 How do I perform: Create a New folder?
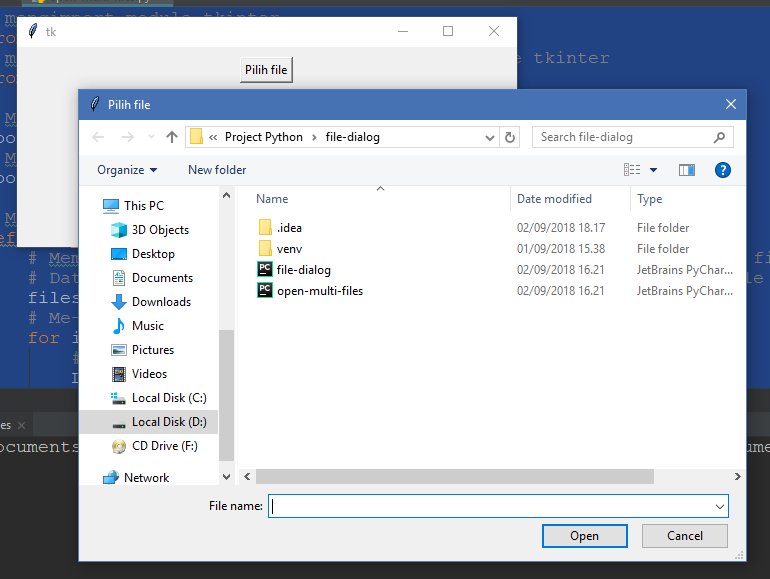[x=217, y=170]
